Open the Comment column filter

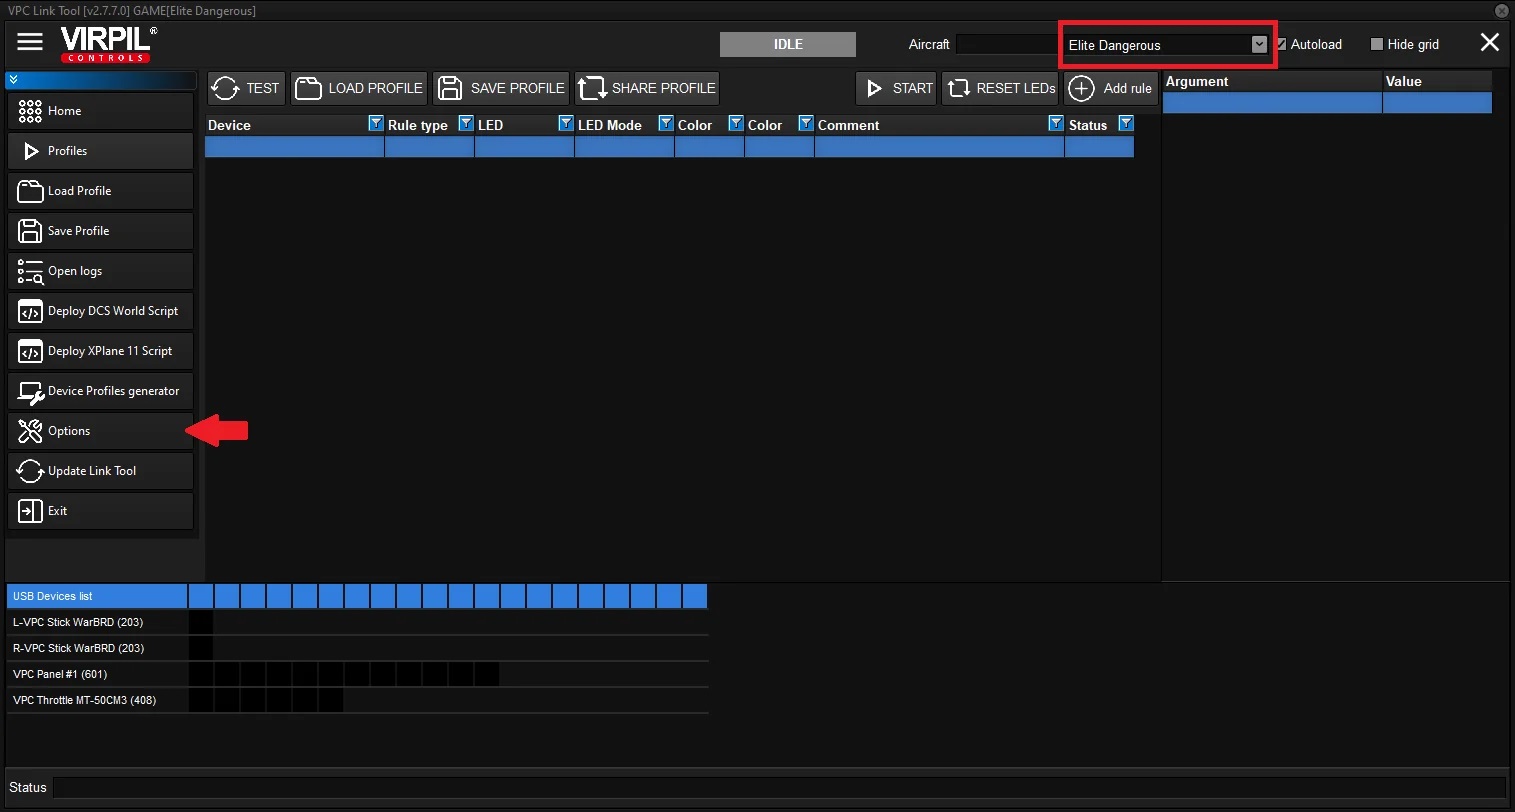[x=1056, y=124]
